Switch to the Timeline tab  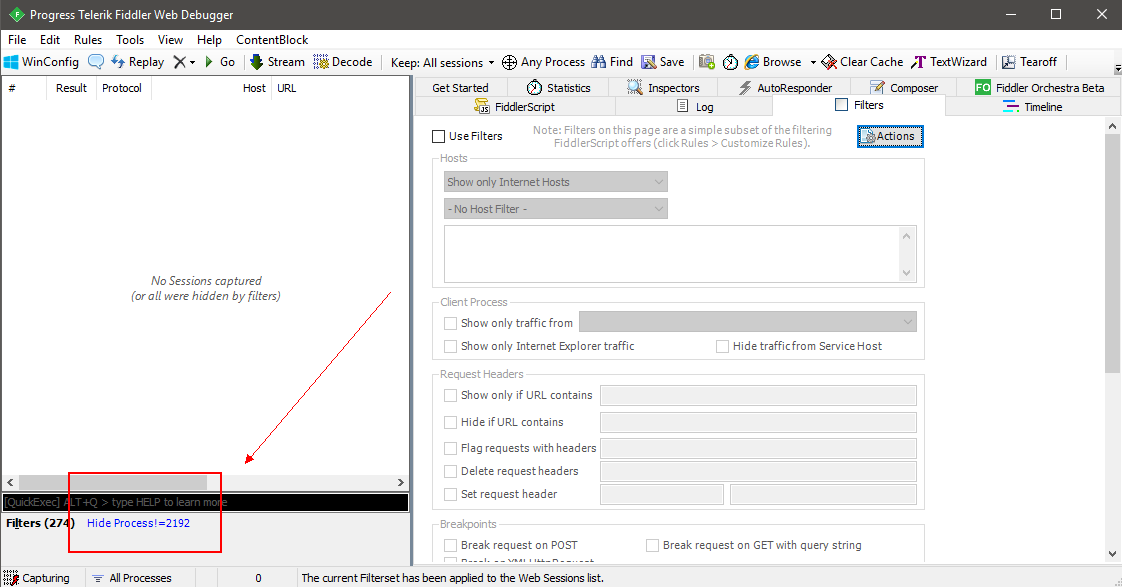pos(1033,107)
